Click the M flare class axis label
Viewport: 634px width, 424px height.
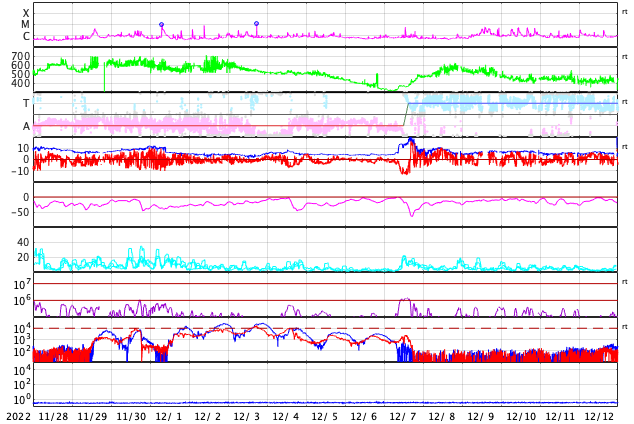(x=25, y=25)
